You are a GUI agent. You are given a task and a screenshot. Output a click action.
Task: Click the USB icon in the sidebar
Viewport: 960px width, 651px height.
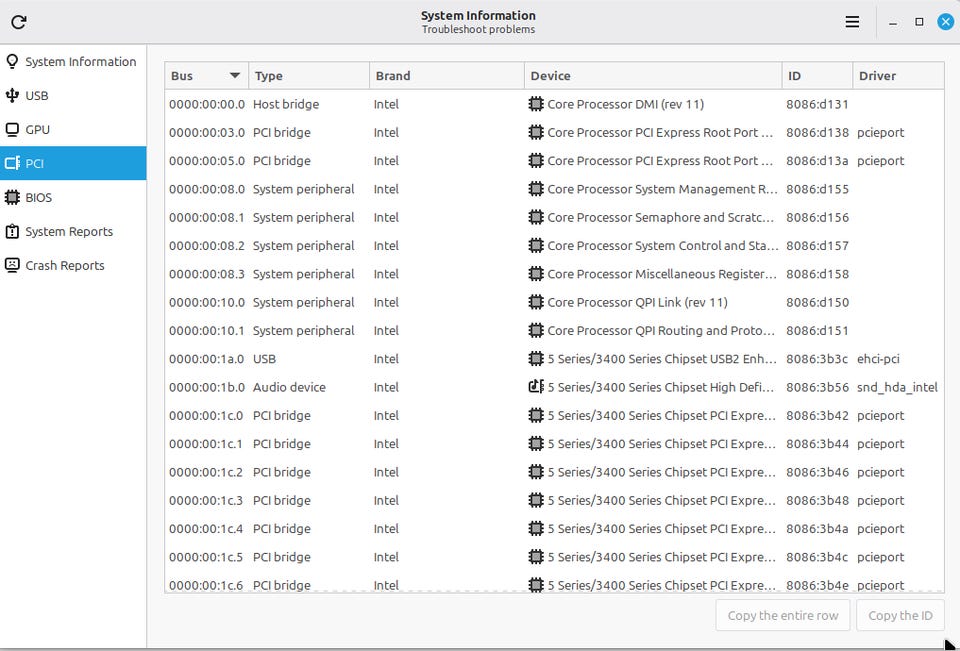pos(12,96)
